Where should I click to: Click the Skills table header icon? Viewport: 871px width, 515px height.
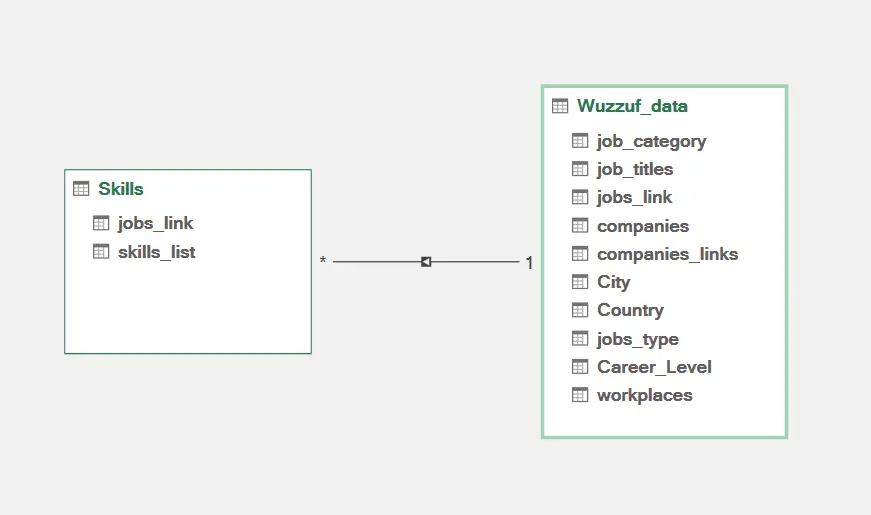[81, 189]
